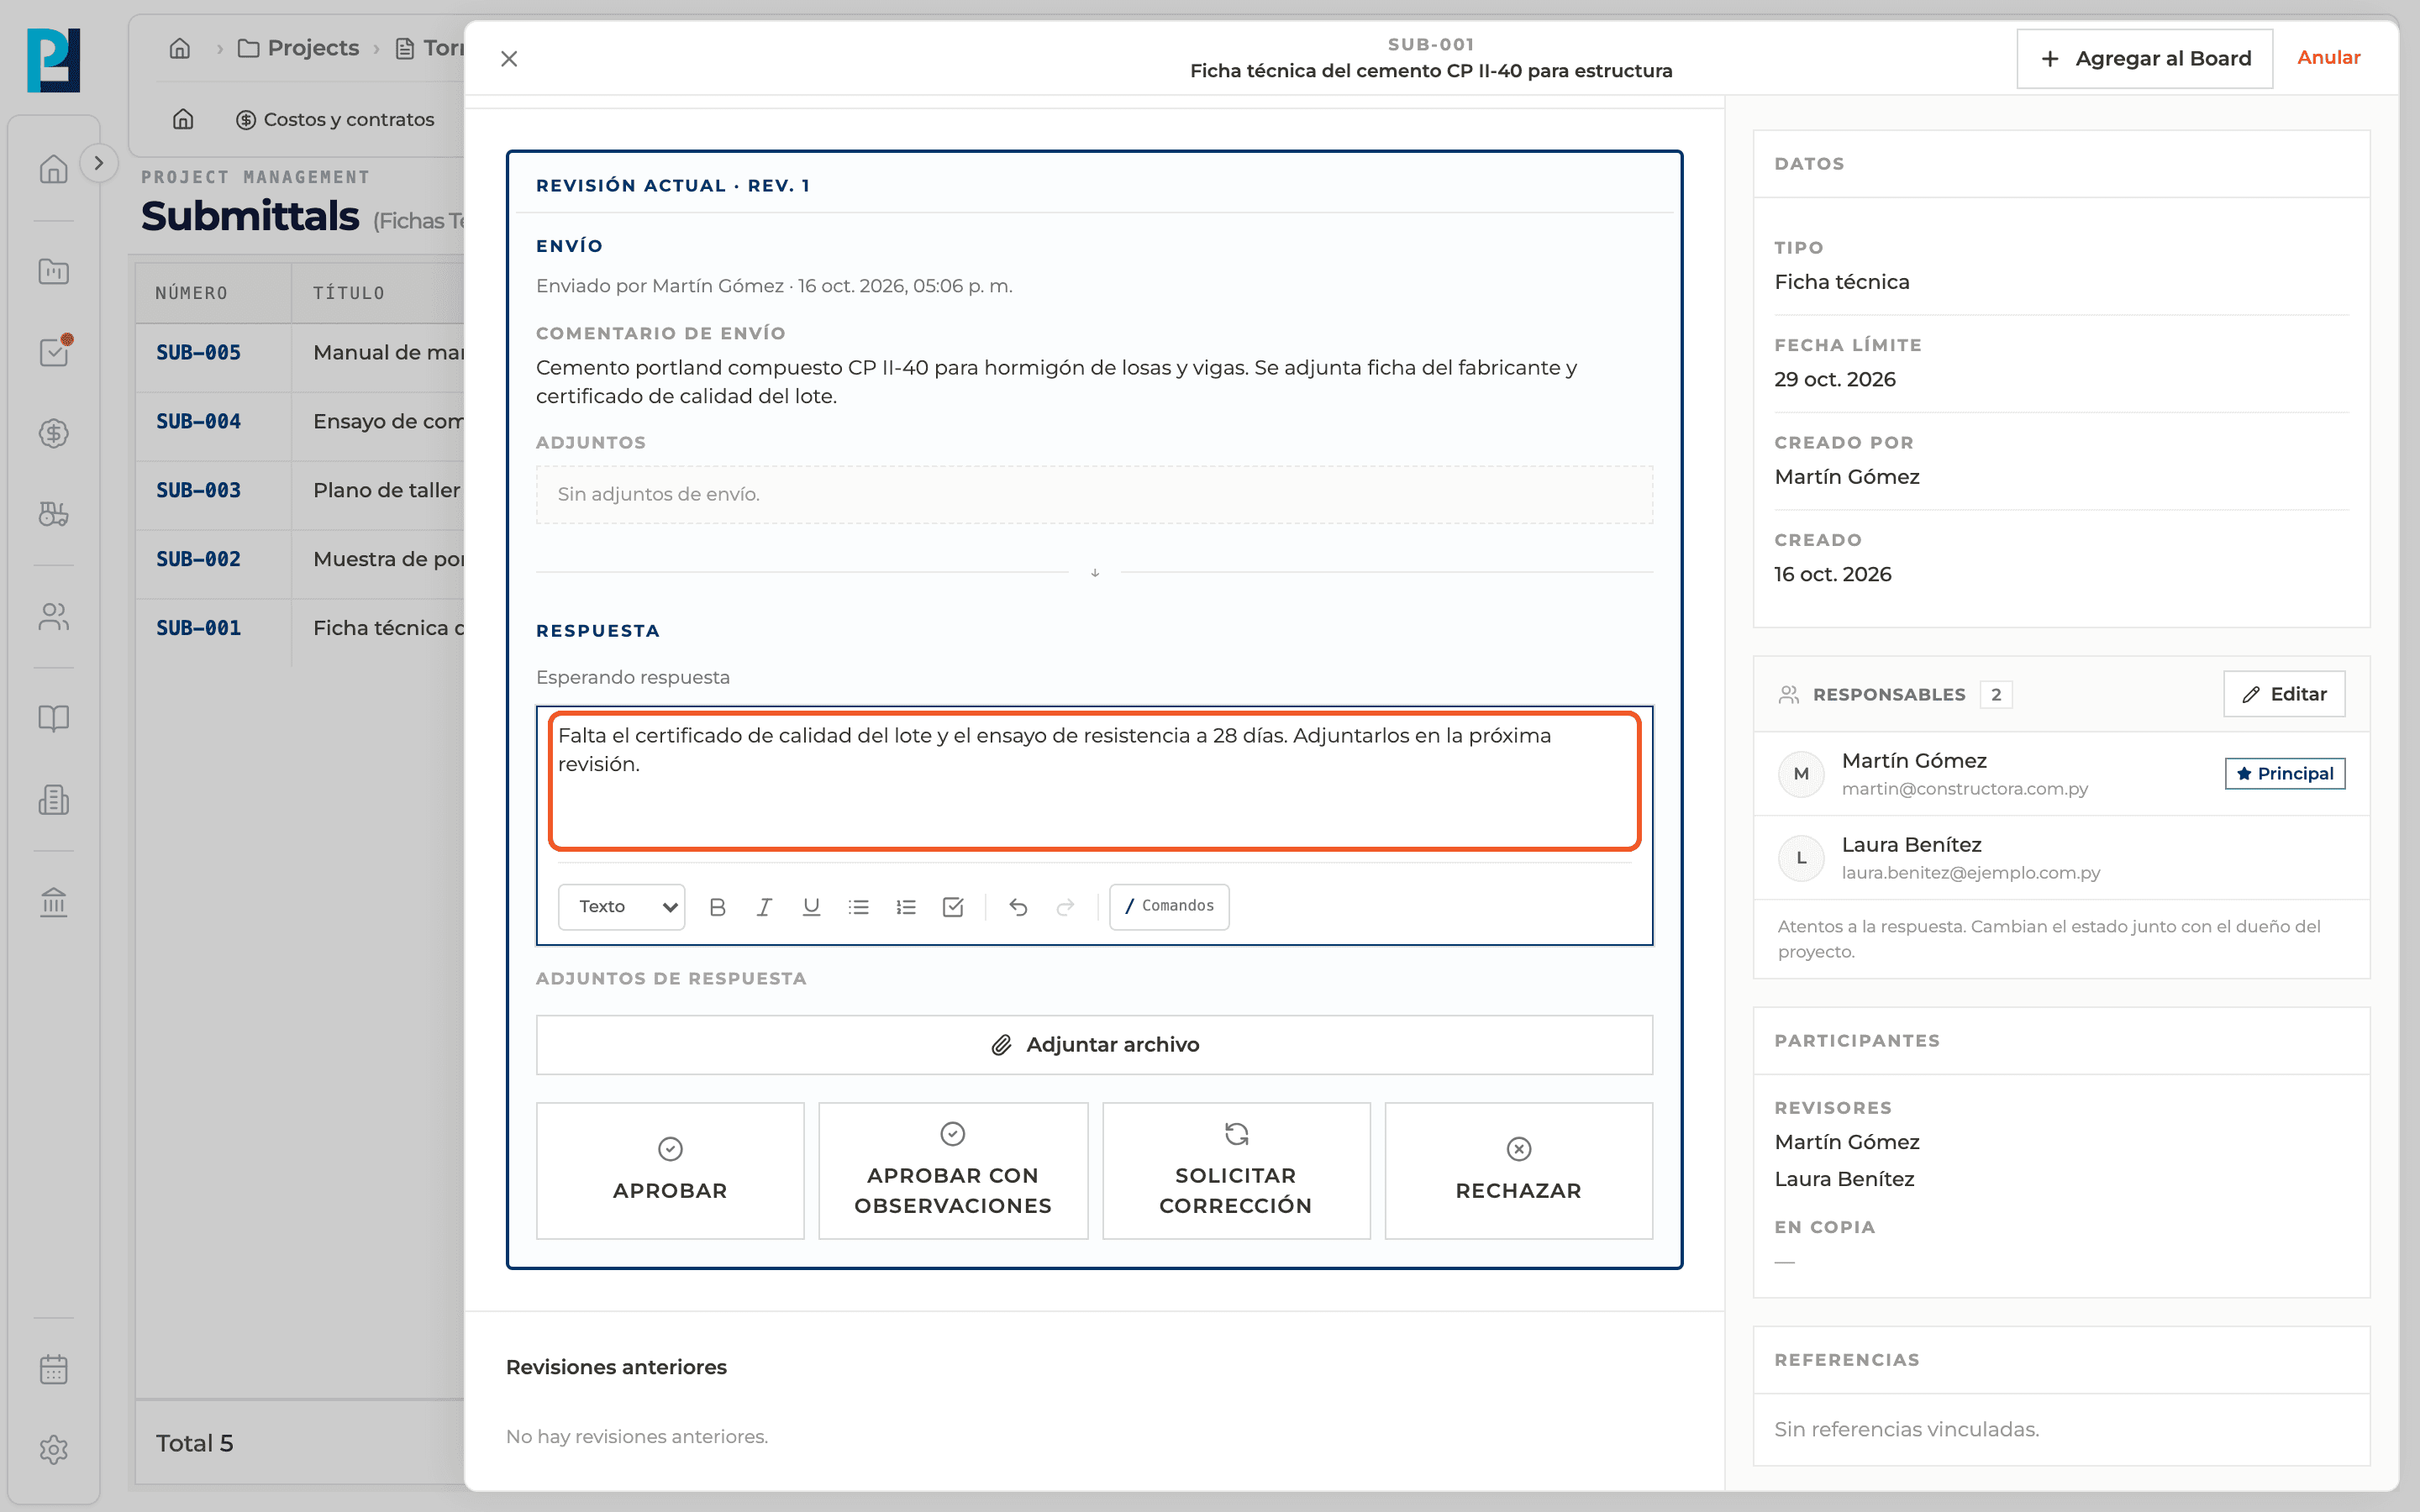Reject submittal with Rechazar
The image size is (2420, 1512).
click(x=1518, y=1170)
